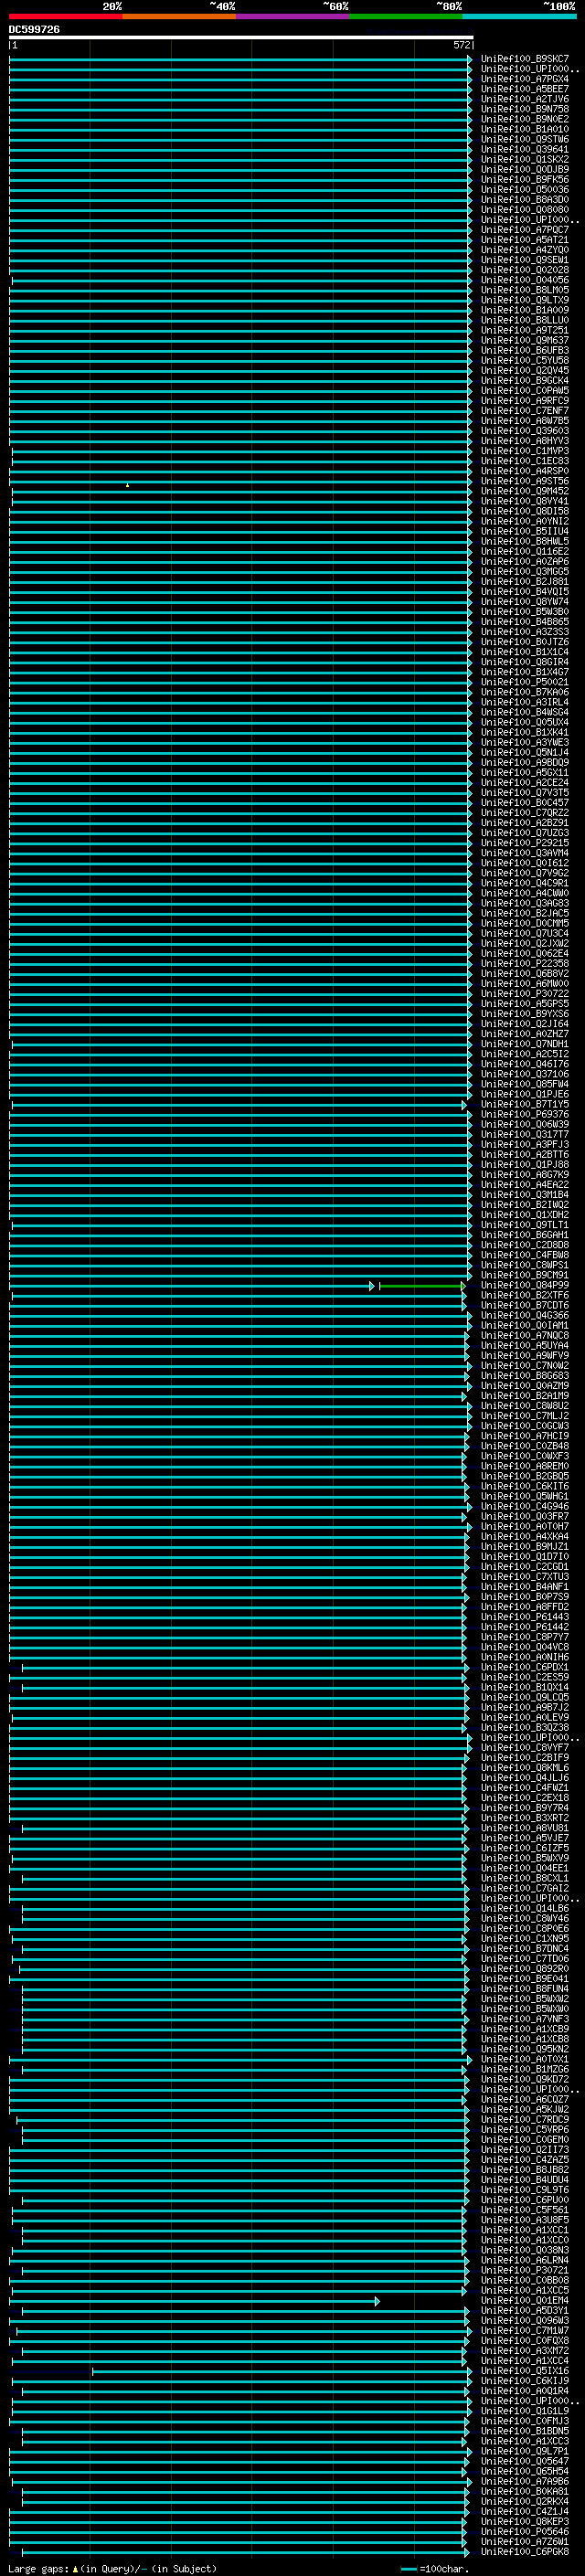
Task: Click label UniRef100_Q39641
Action: [524, 149]
